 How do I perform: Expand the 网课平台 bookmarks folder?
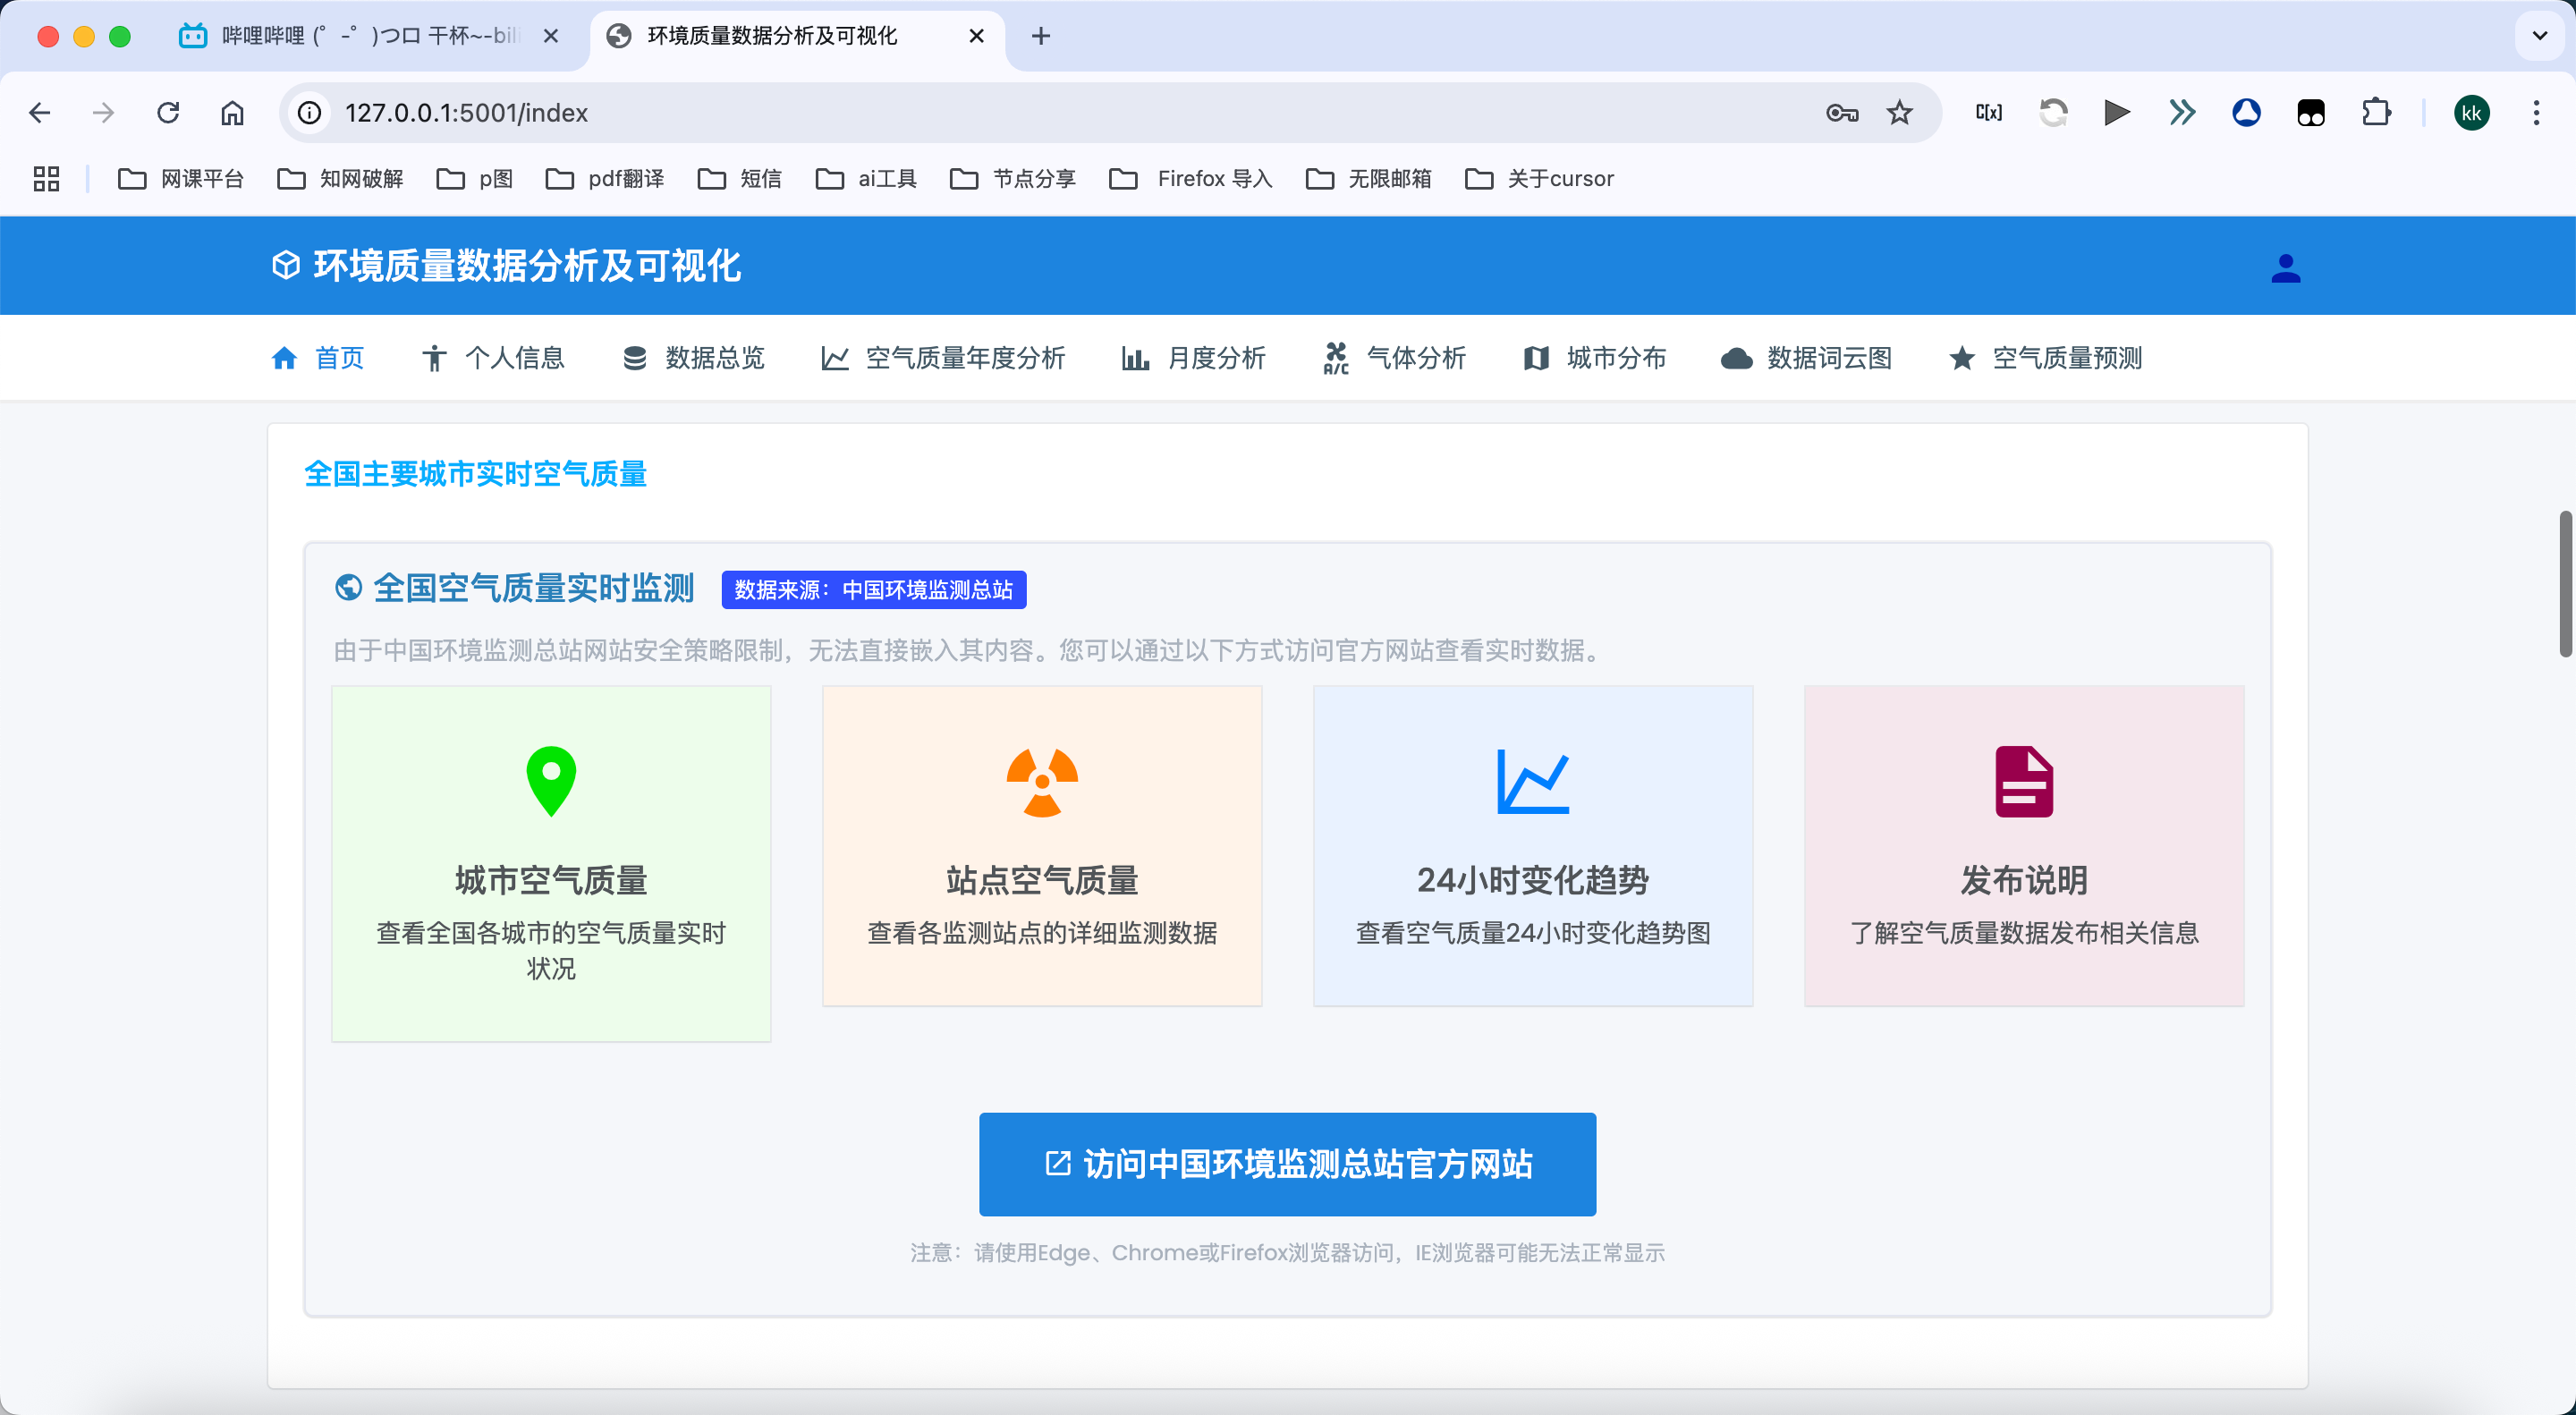(181, 179)
